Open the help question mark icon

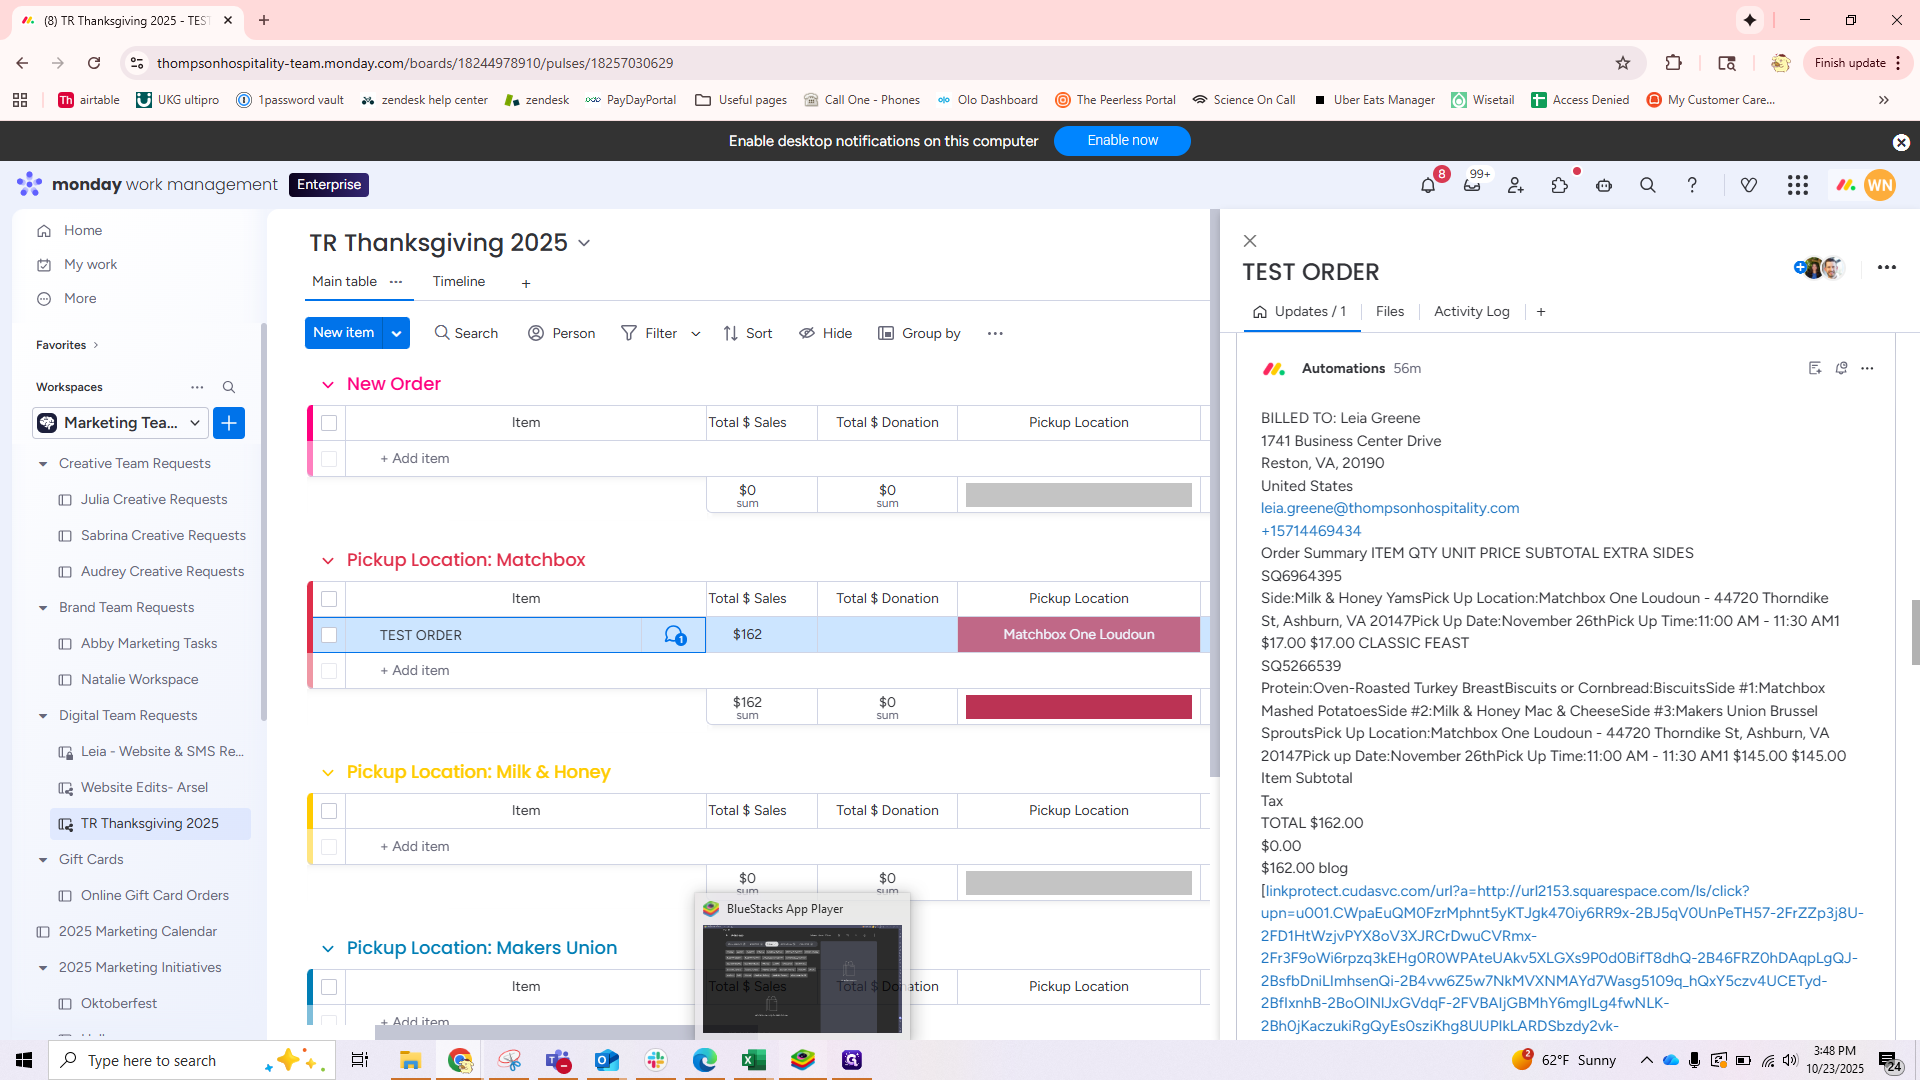(x=1692, y=185)
